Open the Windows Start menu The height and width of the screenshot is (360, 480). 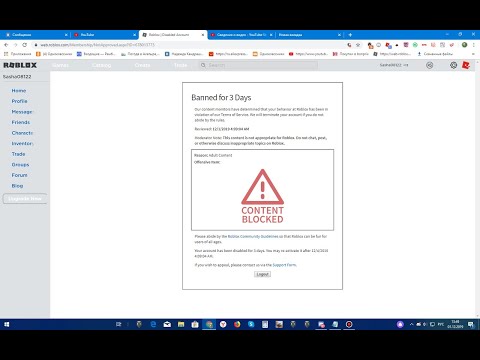tap(6, 324)
